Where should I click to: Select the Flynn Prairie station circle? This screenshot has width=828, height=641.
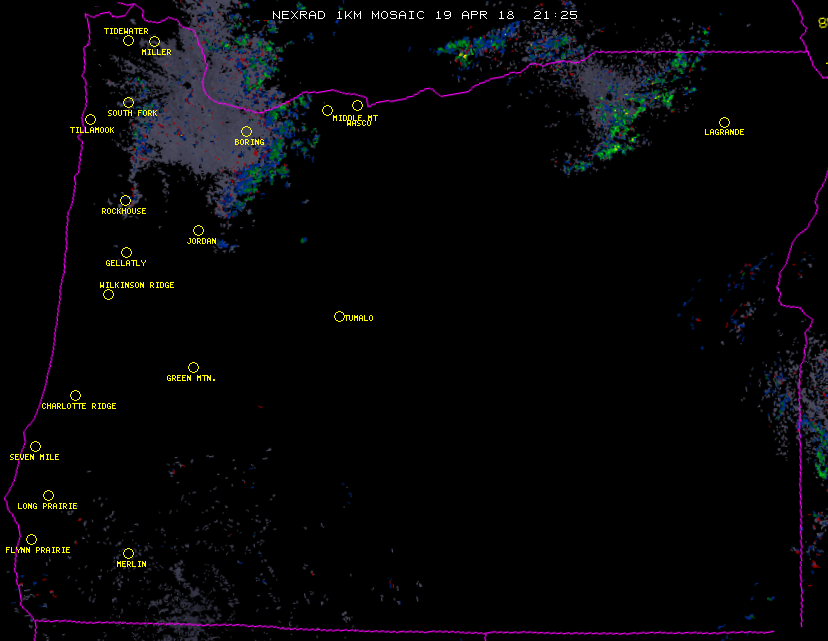pyautogui.click(x=31, y=540)
